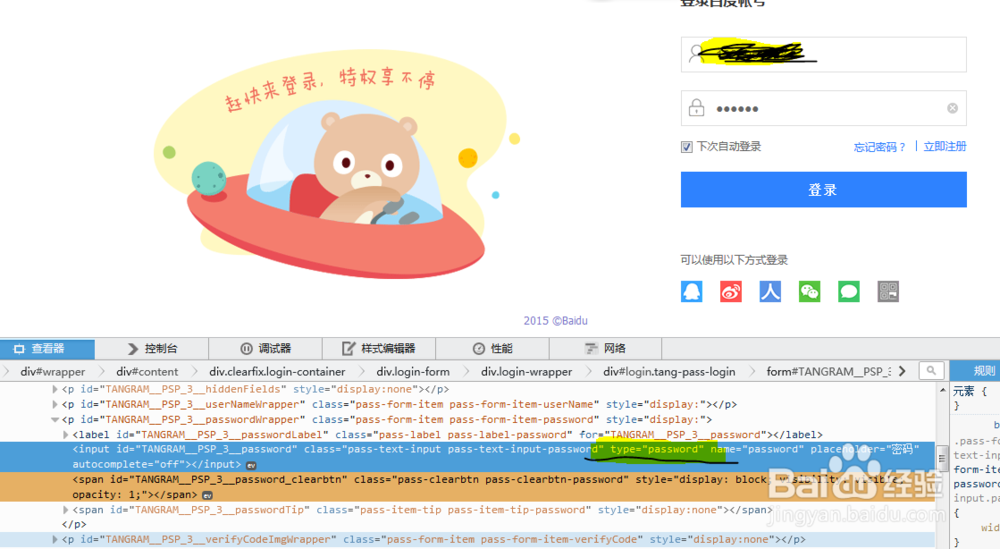
Task: Click the QR code login icon
Action: pyautogui.click(x=888, y=291)
